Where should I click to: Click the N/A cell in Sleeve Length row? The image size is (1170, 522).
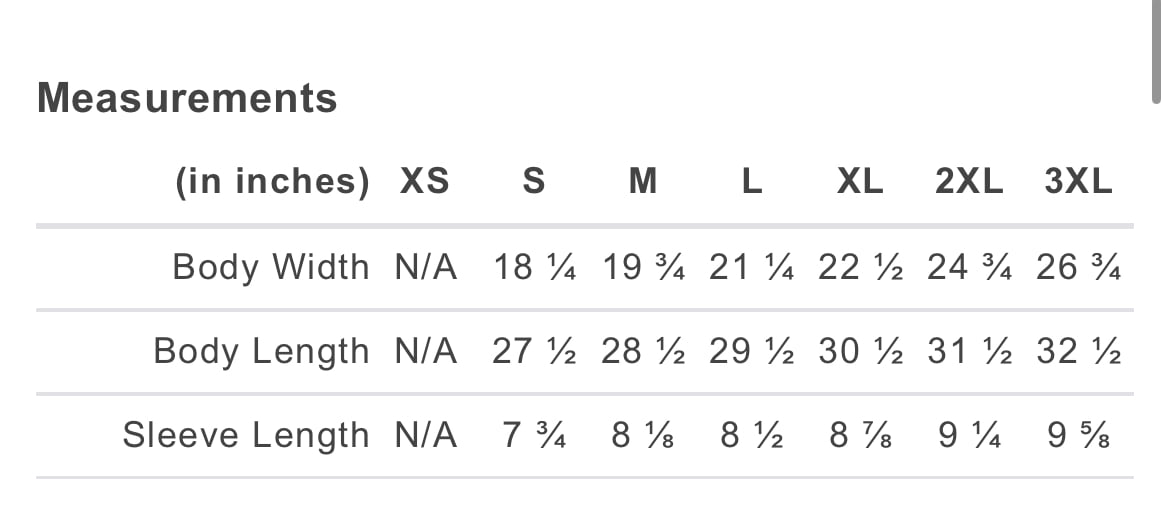(426, 435)
